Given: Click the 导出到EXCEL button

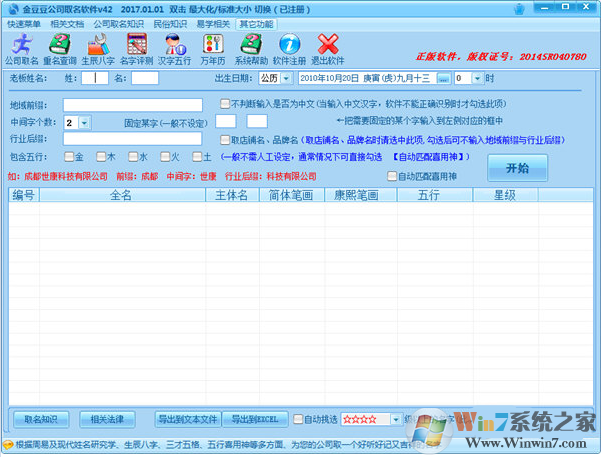Looking at the screenshot, I should [254, 419].
